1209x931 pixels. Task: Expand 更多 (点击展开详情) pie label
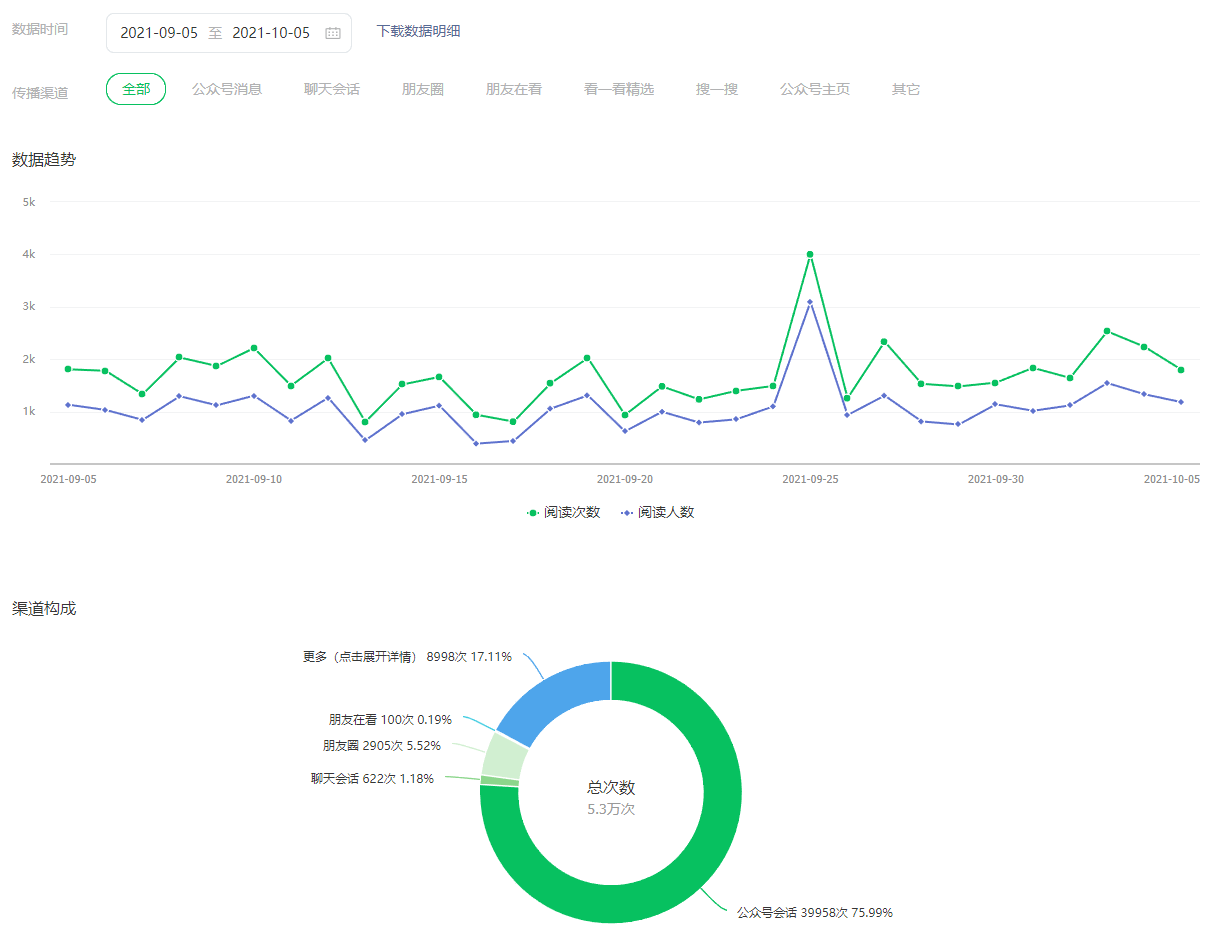pos(407,657)
